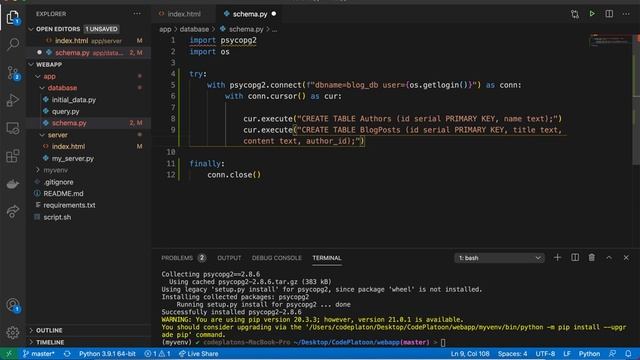Click the Explorer more actions ellipsis

pyautogui.click(x=137, y=14)
